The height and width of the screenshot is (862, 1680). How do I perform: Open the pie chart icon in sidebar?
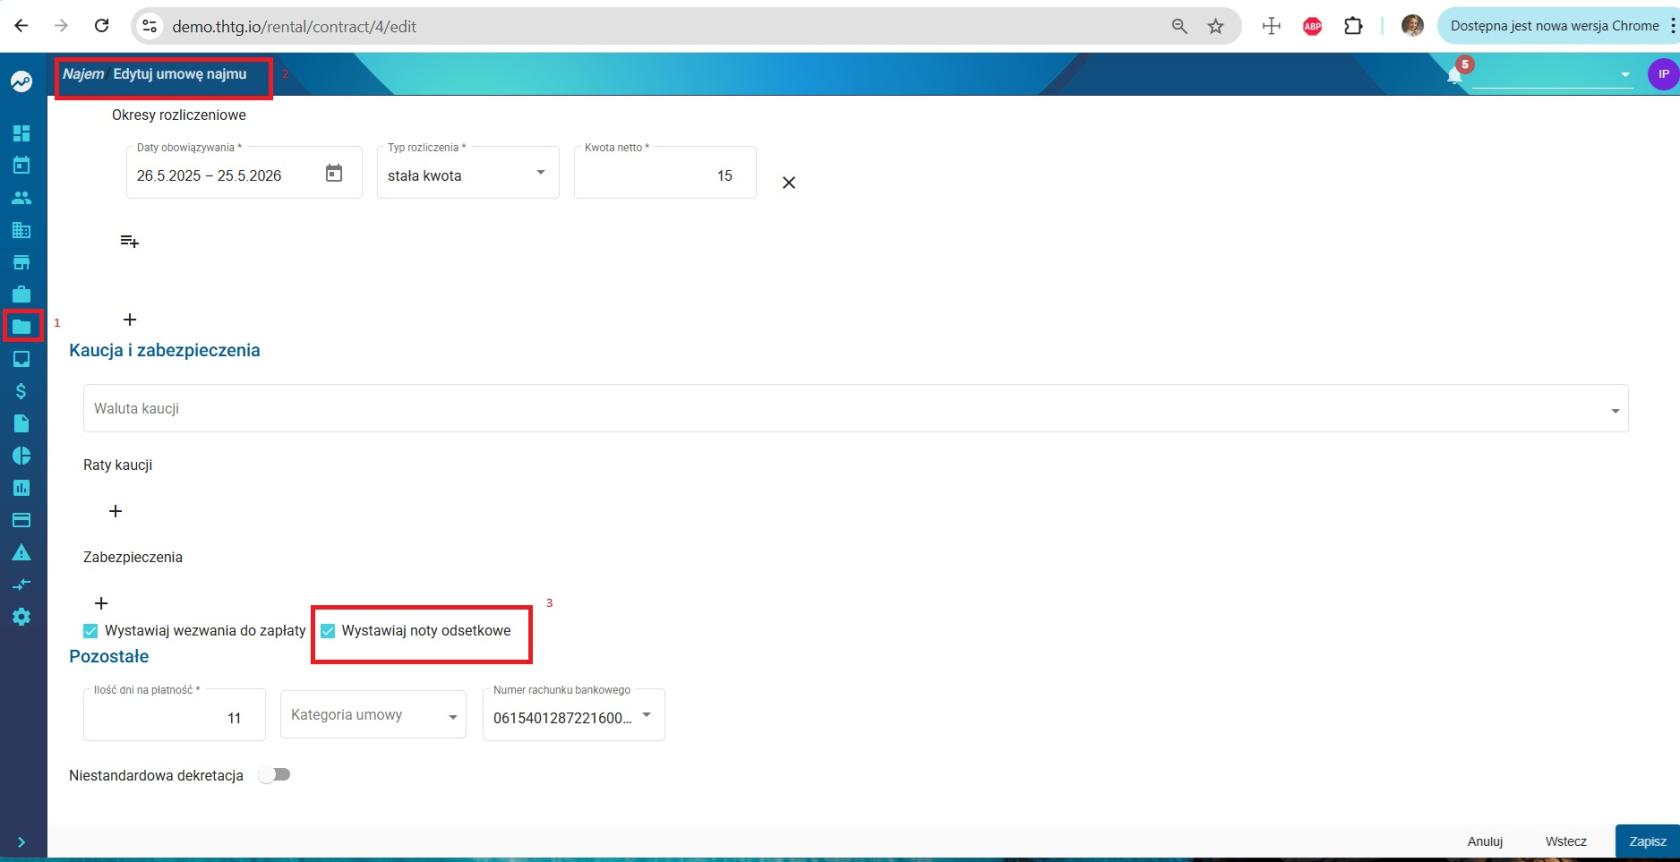[21, 456]
